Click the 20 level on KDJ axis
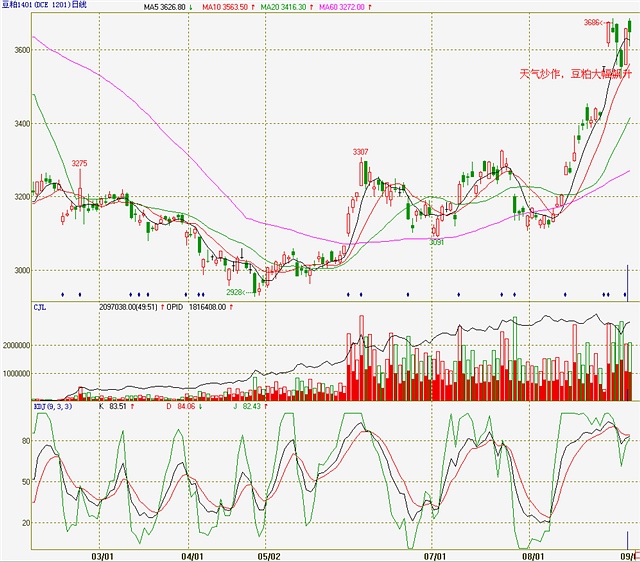Image resolution: width=640 pixels, height=562 pixels. click(26, 522)
